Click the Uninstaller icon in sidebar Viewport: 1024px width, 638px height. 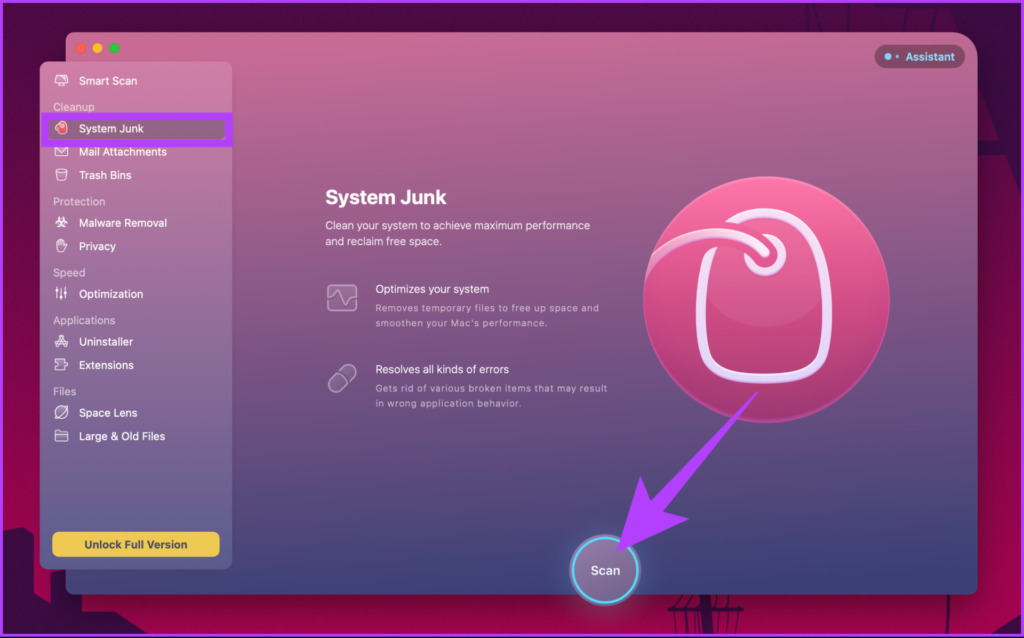pyautogui.click(x=61, y=342)
